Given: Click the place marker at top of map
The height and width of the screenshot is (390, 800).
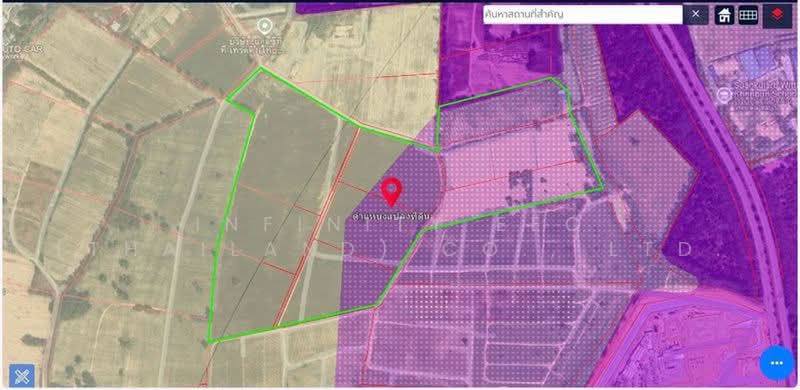Looking at the screenshot, I should pyautogui.click(x=264, y=25).
